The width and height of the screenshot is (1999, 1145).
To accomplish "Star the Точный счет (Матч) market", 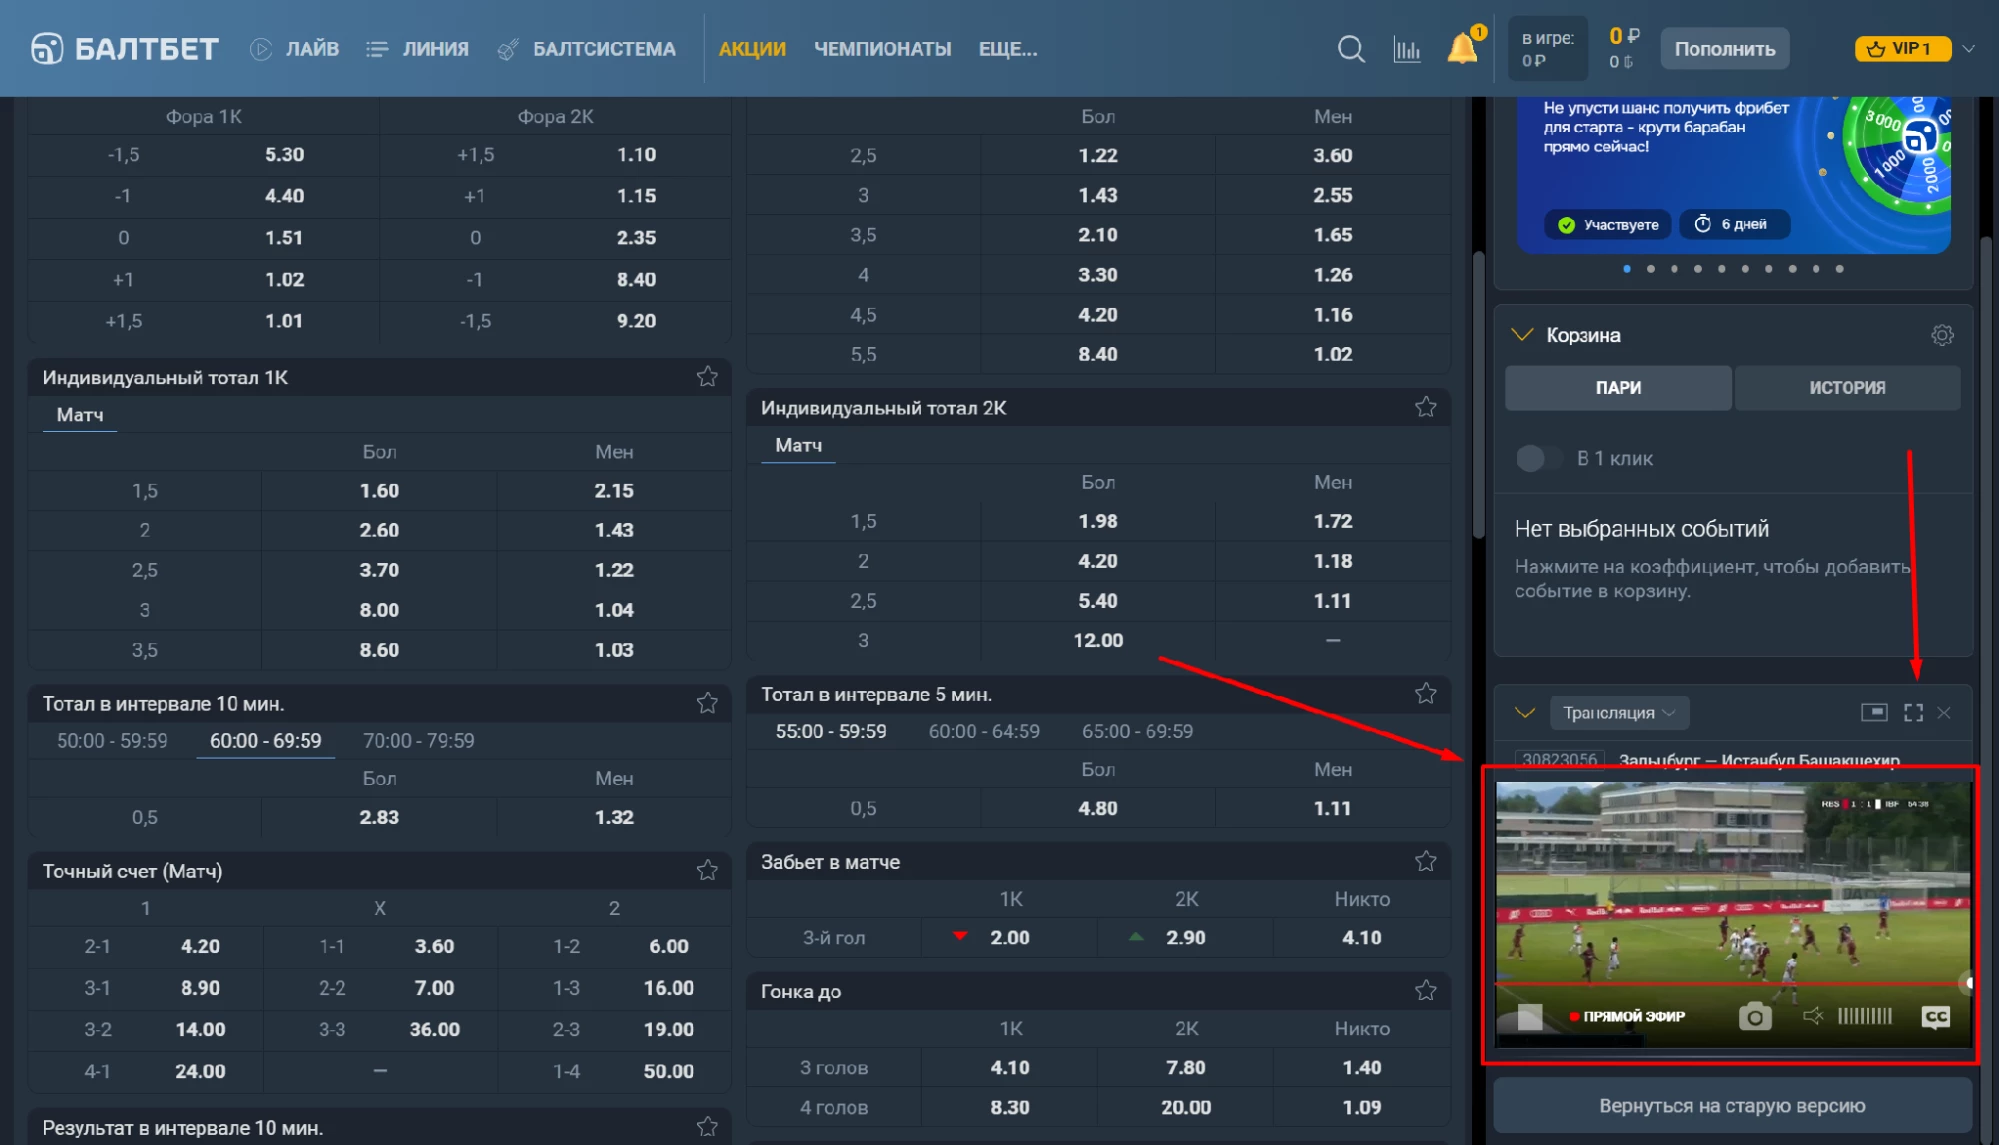I will 707,870.
